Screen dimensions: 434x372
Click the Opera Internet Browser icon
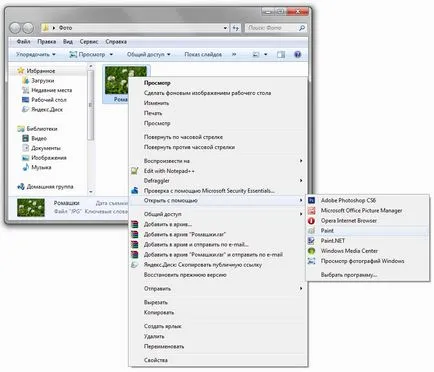pos(311,221)
